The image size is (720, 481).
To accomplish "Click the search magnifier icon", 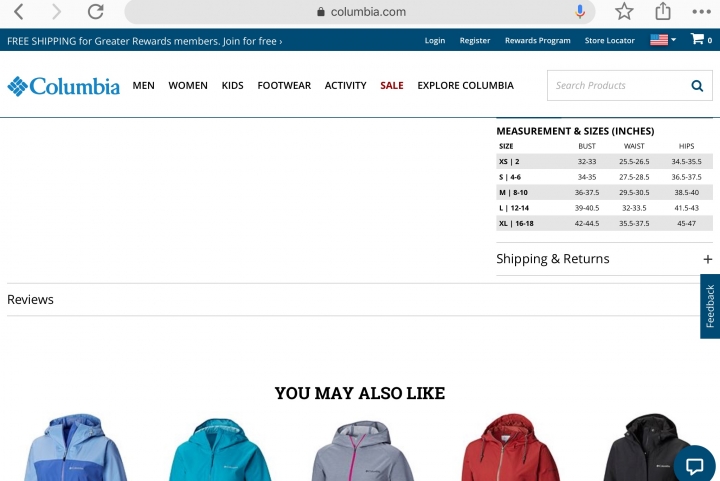I will pyautogui.click(x=697, y=85).
